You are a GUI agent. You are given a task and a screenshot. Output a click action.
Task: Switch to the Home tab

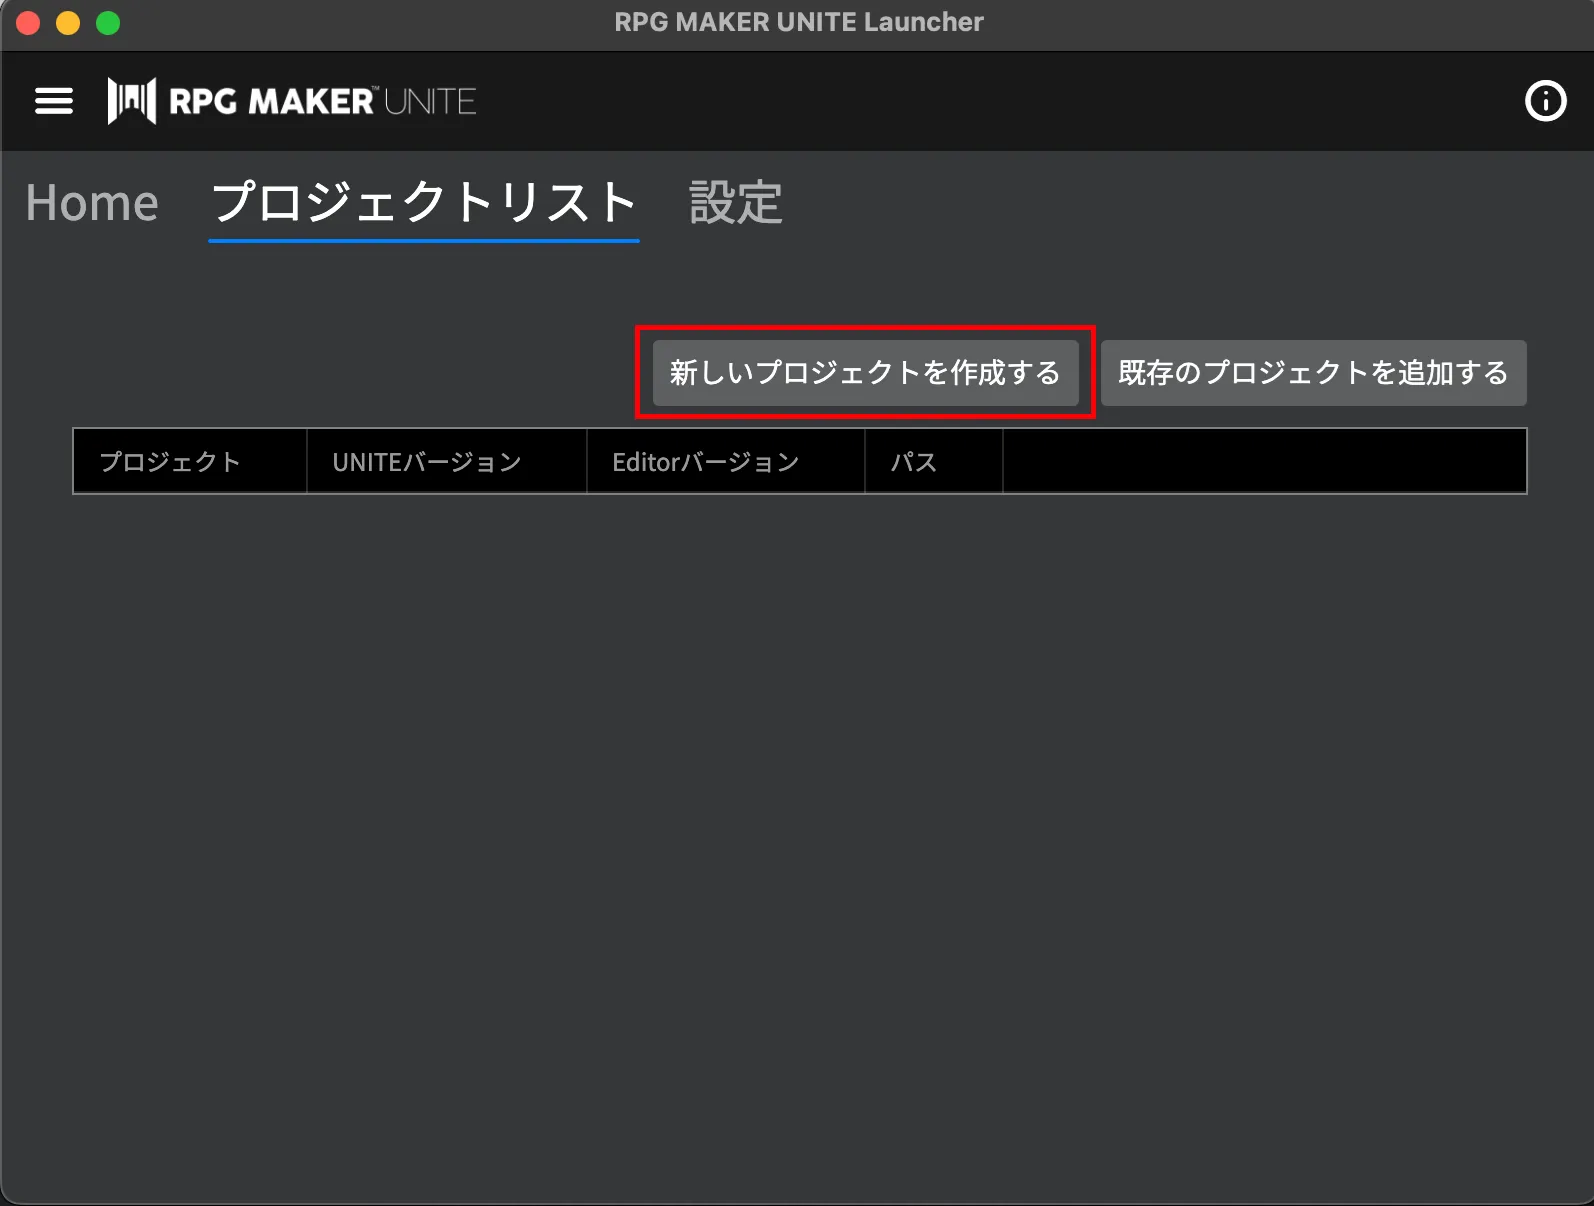pyautogui.click(x=92, y=203)
